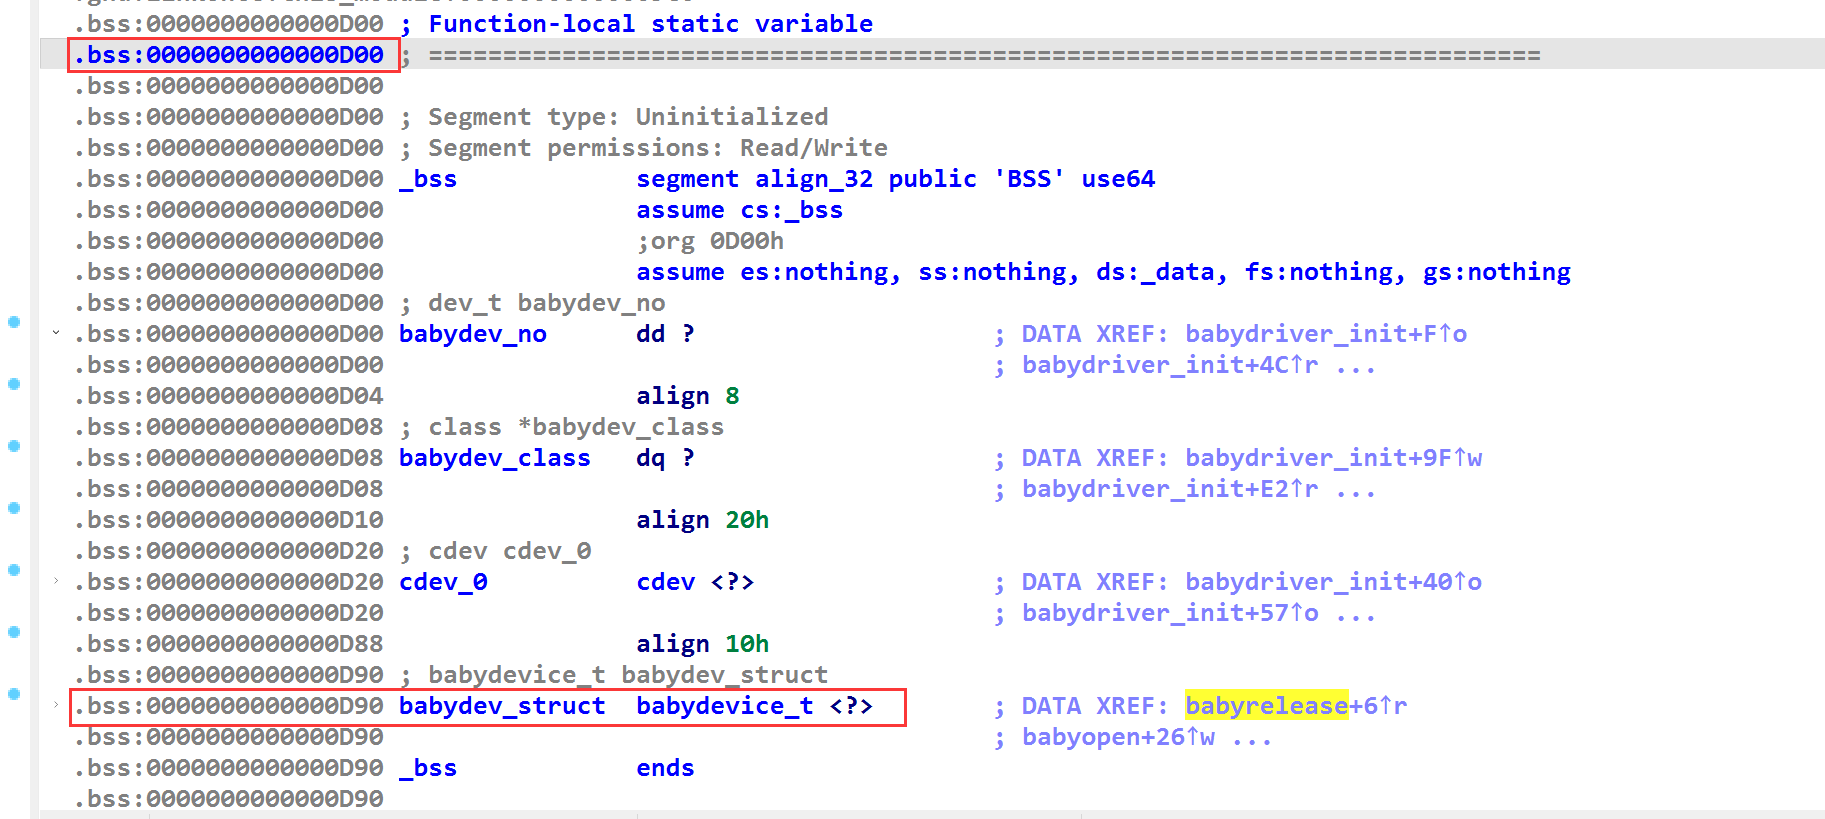
Task: Click the '; class *babydev_class' comment
Action: coord(562,427)
